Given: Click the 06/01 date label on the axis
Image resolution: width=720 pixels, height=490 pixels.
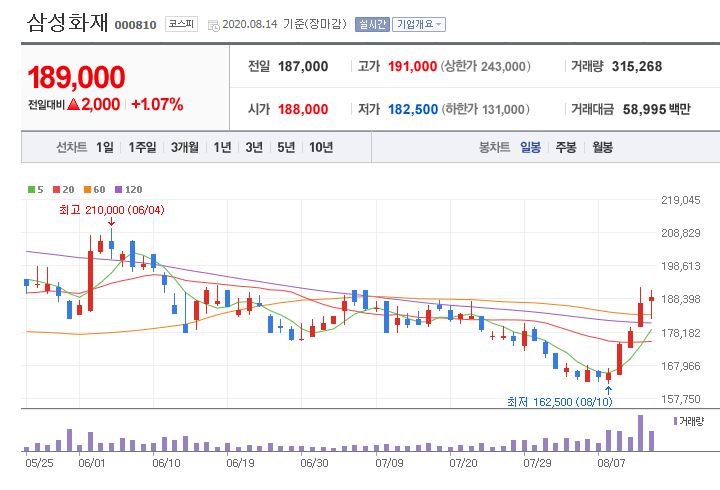Looking at the screenshot, I should coord(92,463).
